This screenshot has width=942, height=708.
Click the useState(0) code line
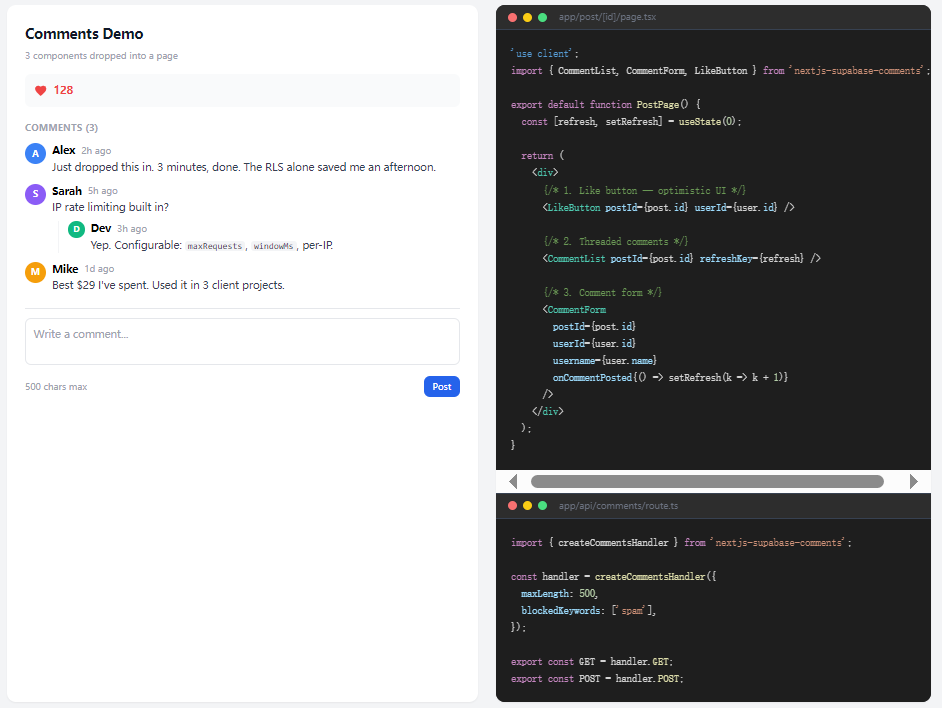[631, 121]
